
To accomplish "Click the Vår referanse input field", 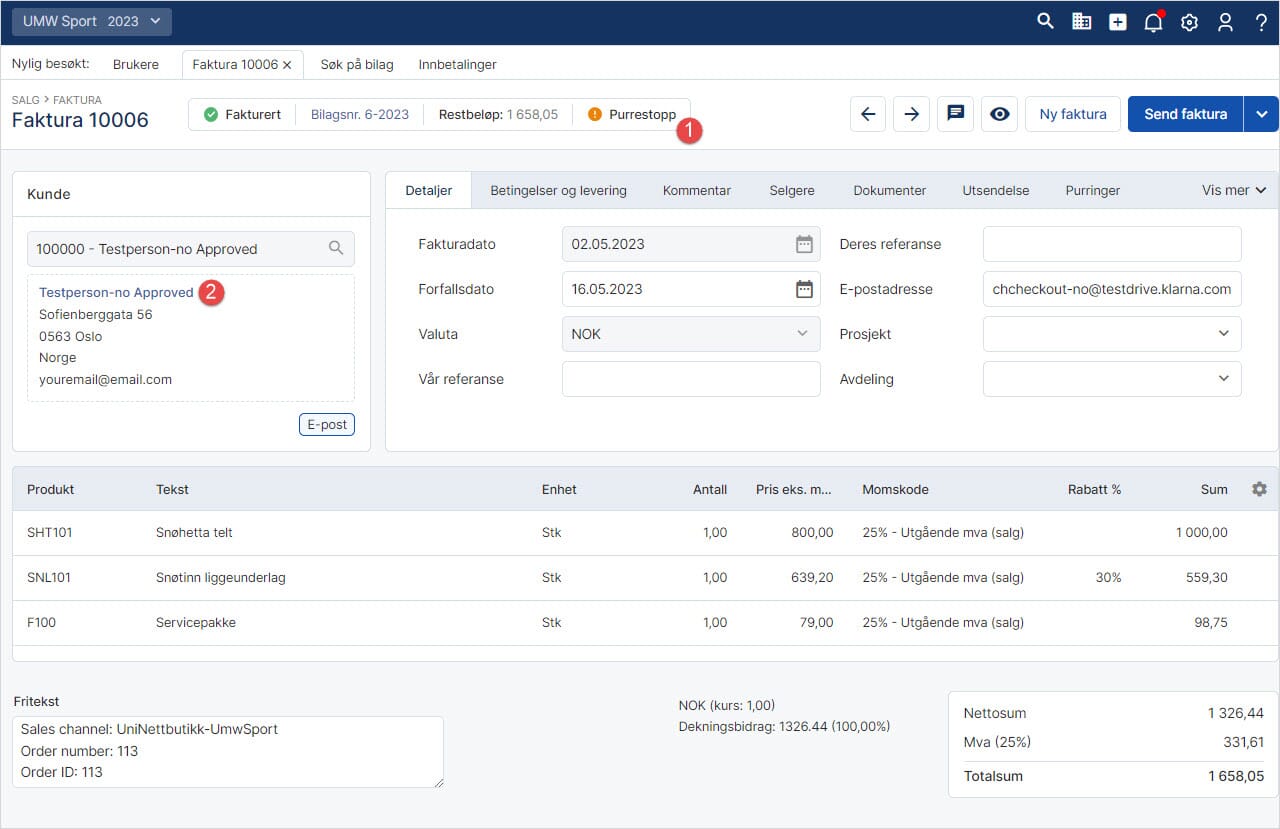I will (691, 379).
